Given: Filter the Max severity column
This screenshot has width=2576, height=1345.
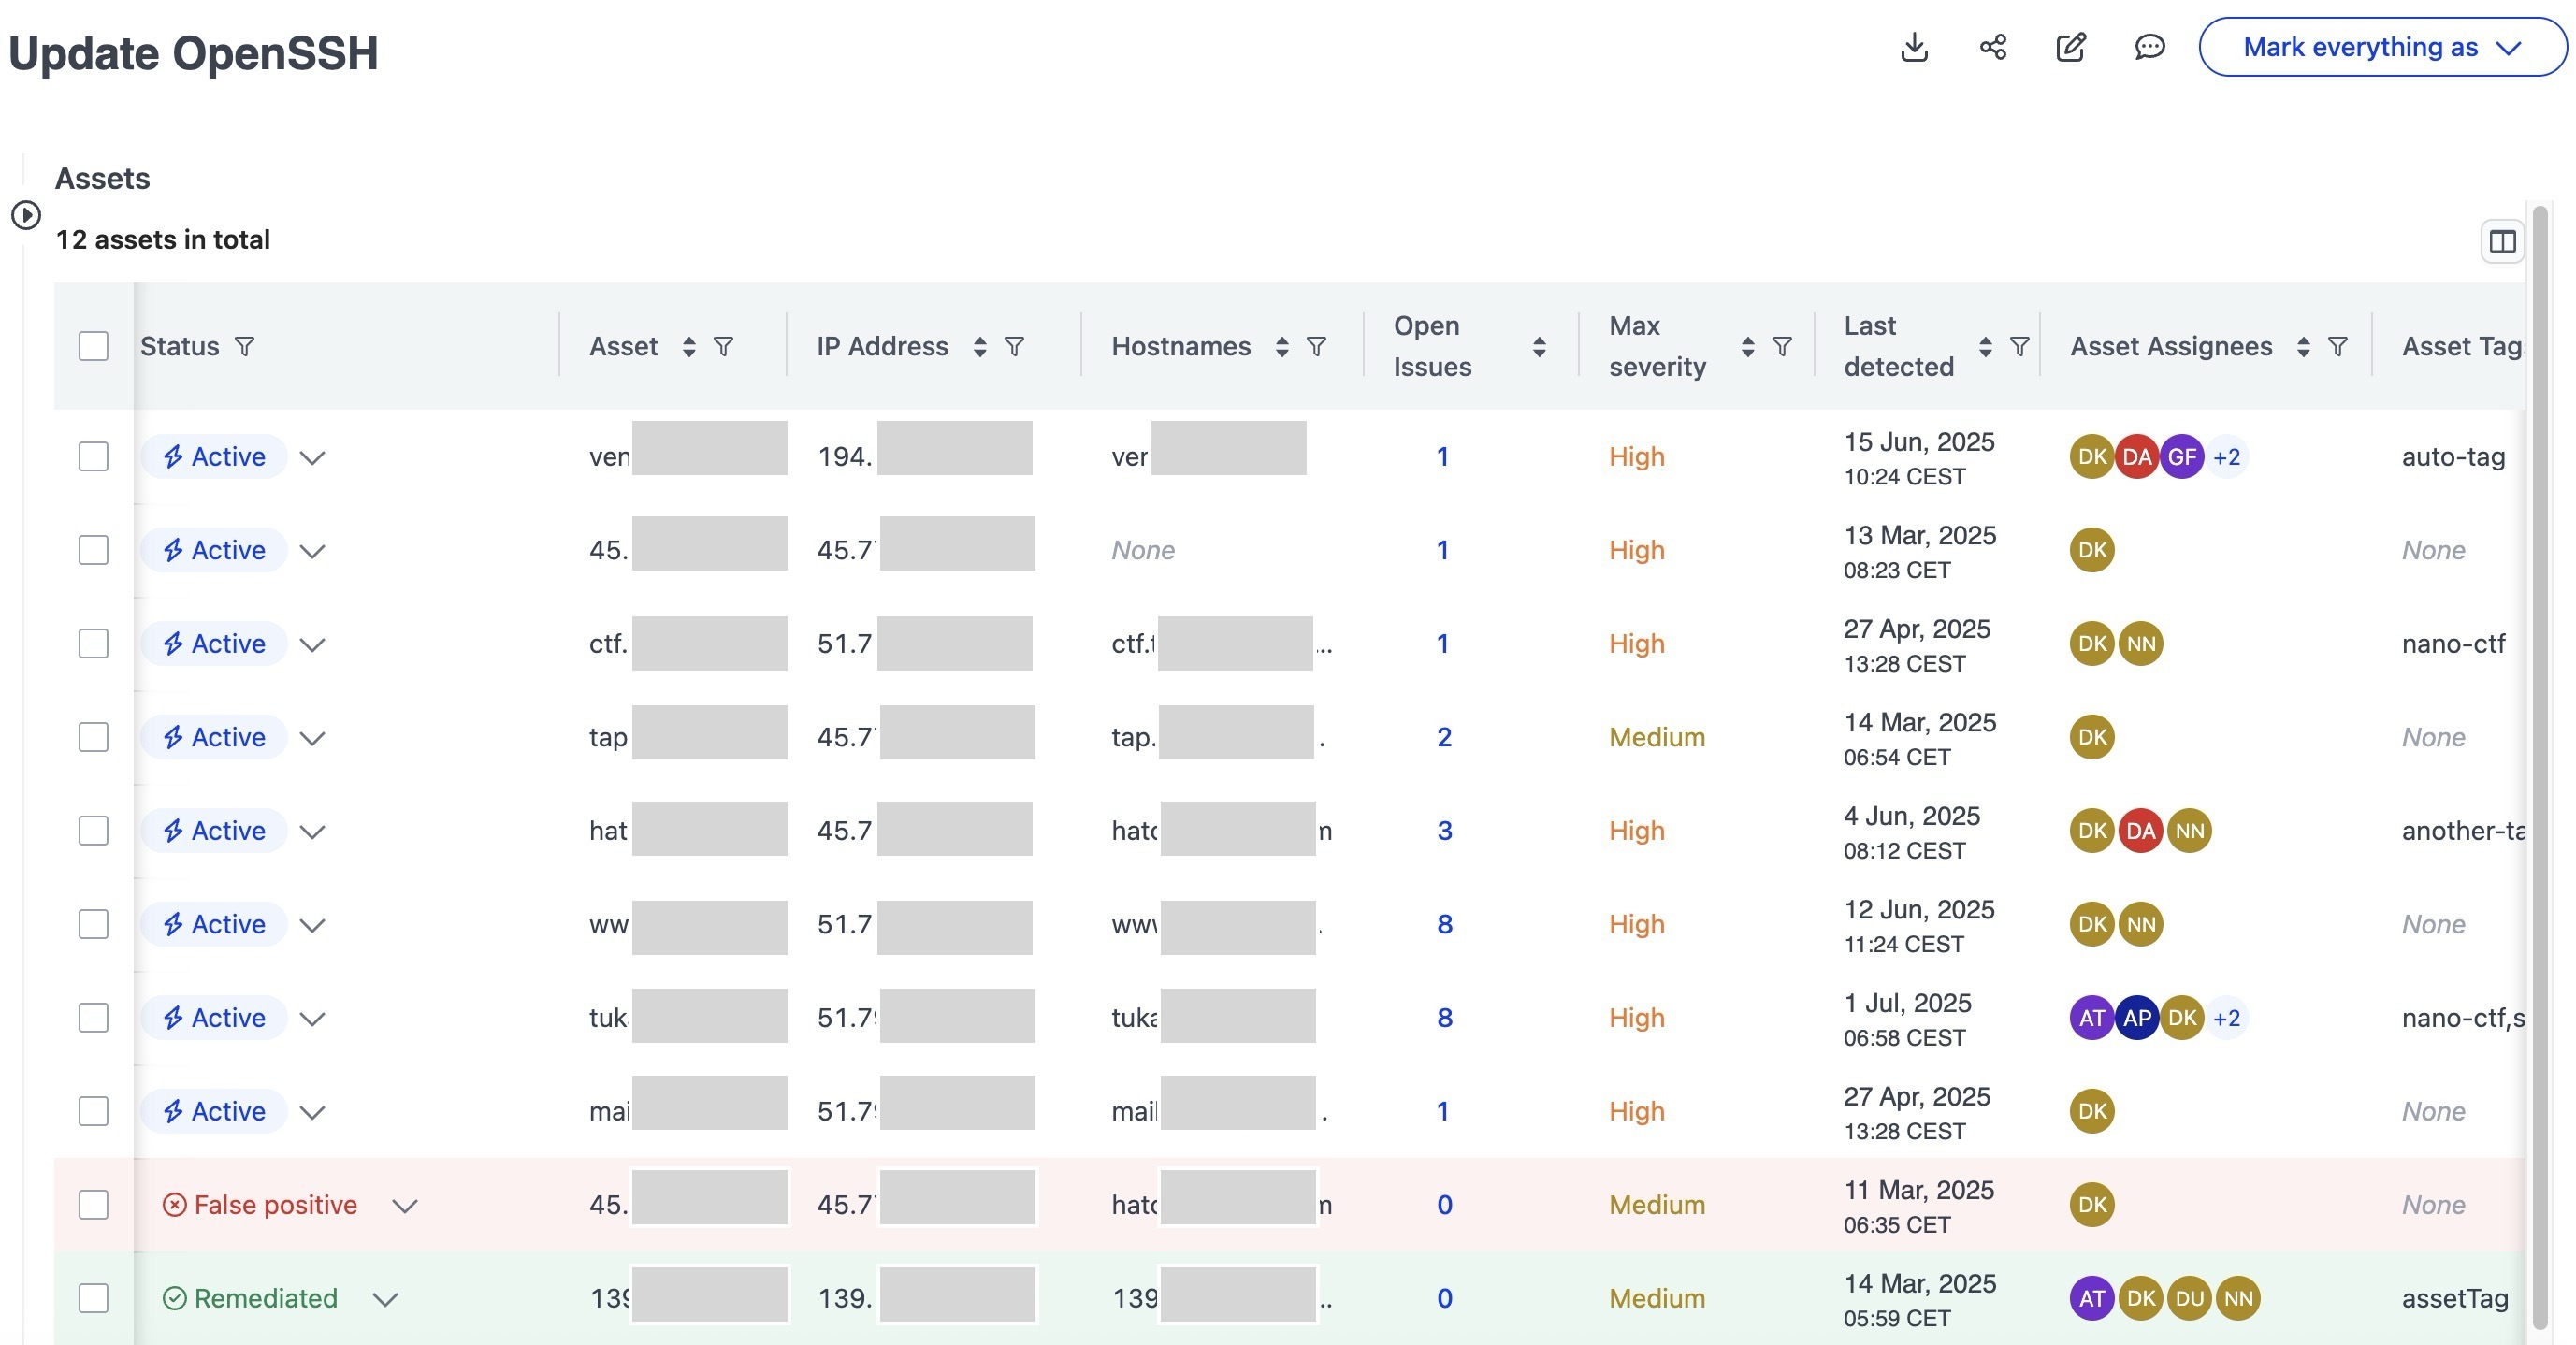Looking at the screenshot, I should (x=1782, y=346).
